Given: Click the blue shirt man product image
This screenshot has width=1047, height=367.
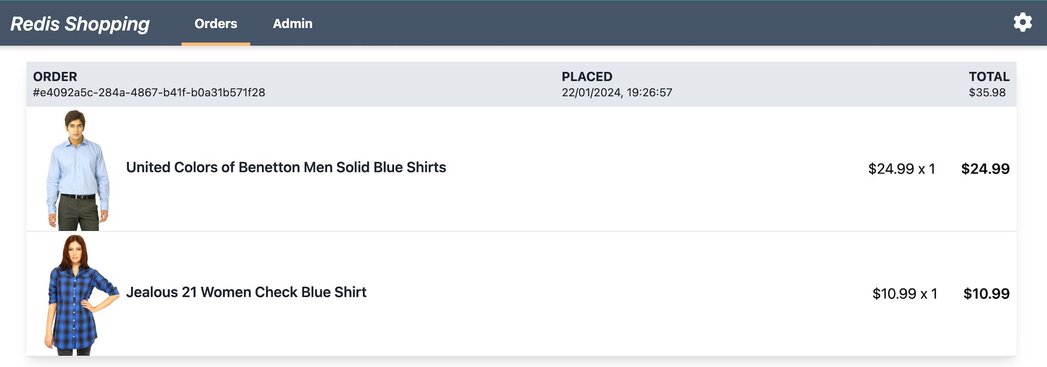Looking at the screenshot, I should pyautogui.click(x=77, y=170).
